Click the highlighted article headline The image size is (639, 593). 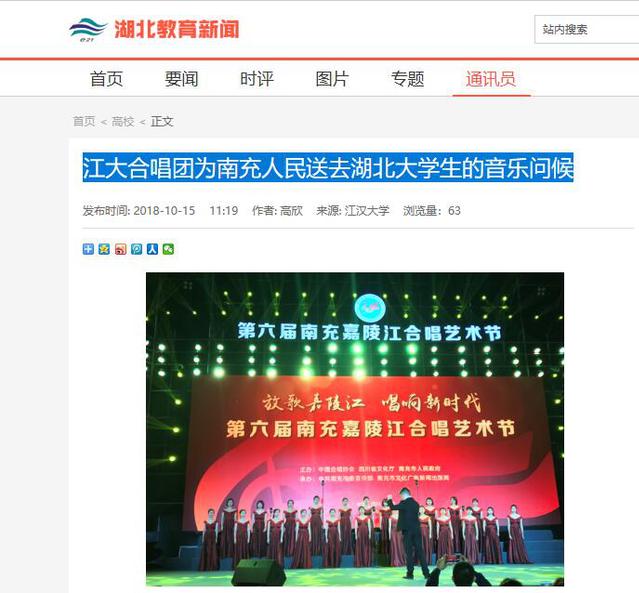pyautogui.click(x=328, y=168)
